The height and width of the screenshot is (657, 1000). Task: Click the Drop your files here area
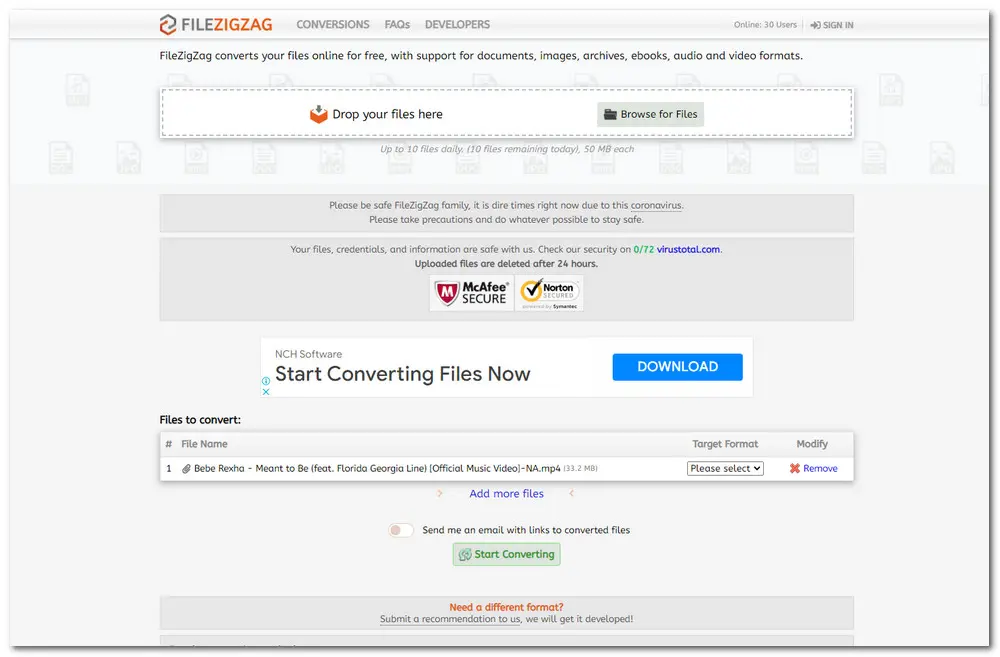(506, 113)
